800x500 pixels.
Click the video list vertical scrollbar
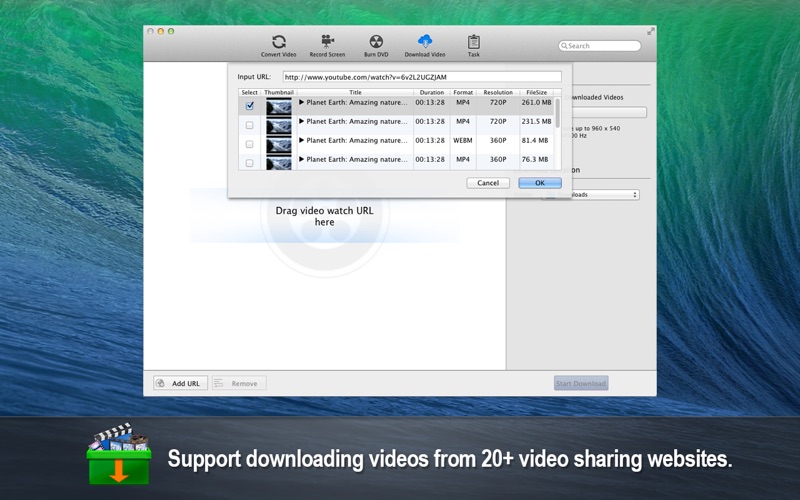tap(558, 113)
